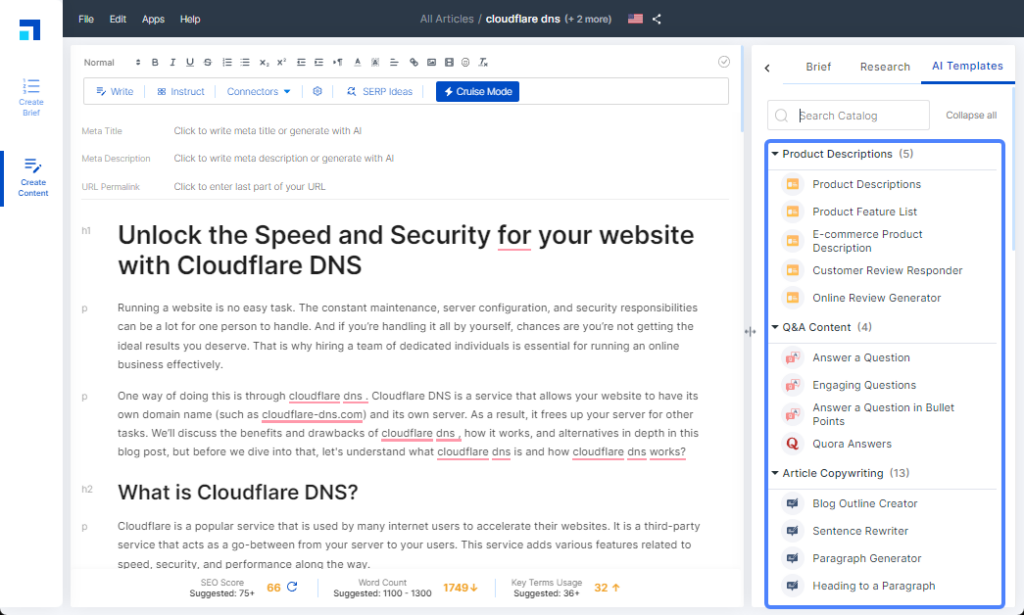Toggle bold formatting

(x=155, y=63)
